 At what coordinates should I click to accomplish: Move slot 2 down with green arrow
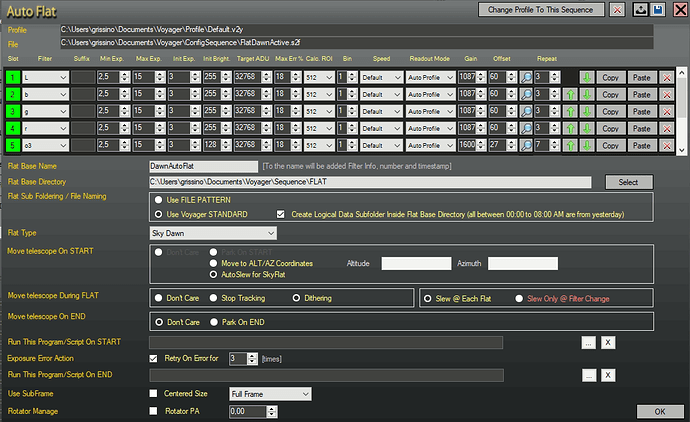(x=587, y=94)
